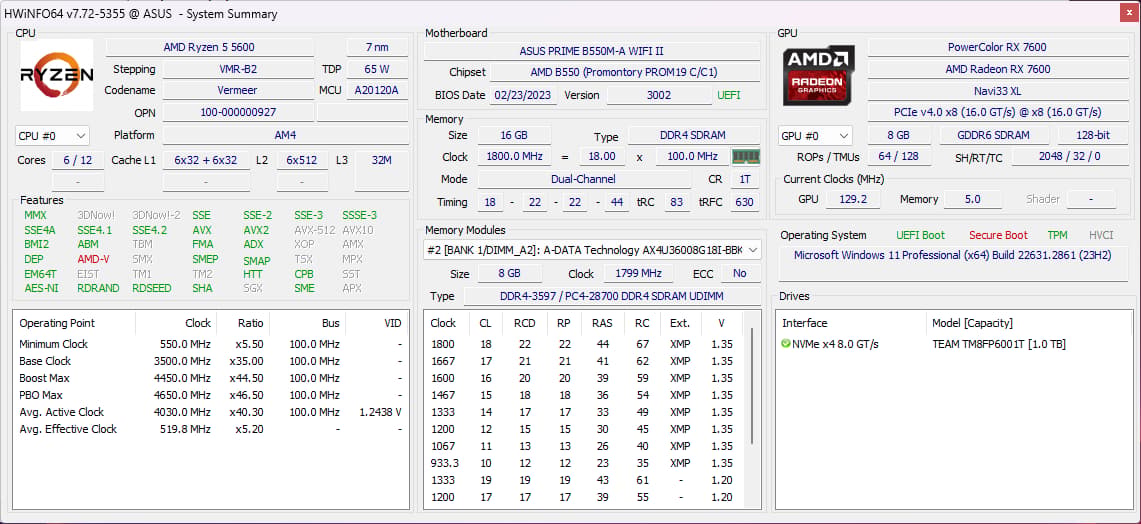Select the Boost Max operating point row
This screenshot has width=1141, height=524.
[x=211, y=378]
